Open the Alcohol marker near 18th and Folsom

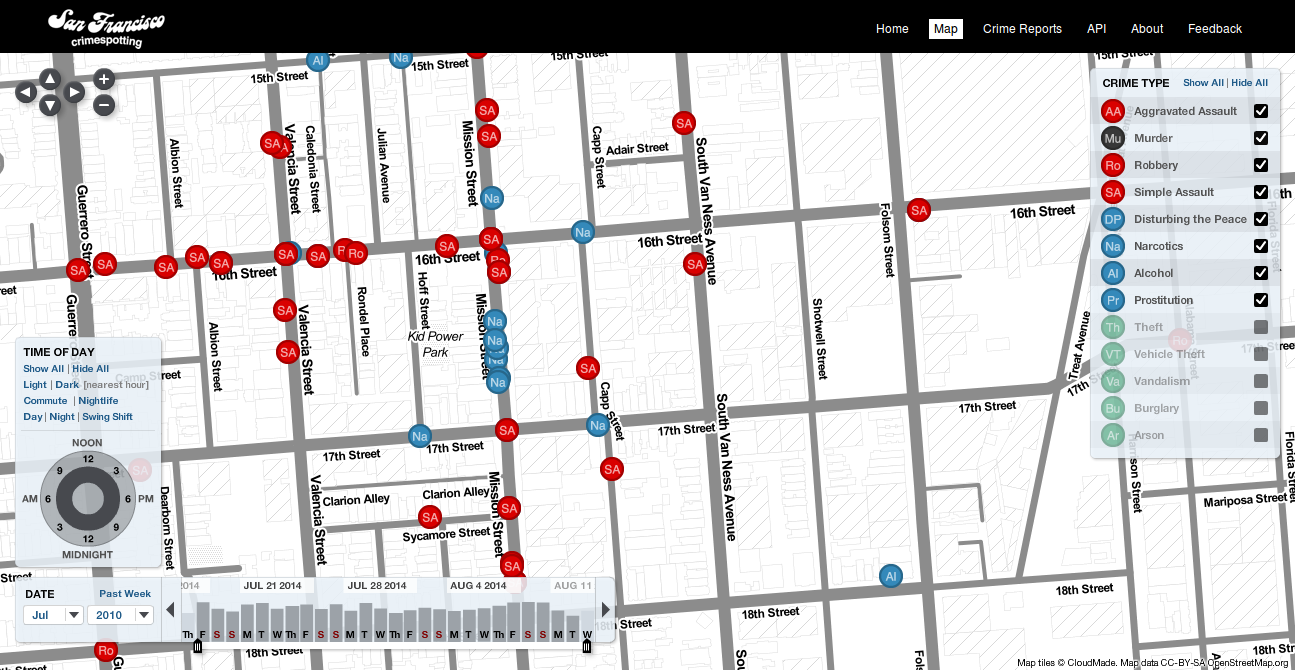(x=891, y=576)
